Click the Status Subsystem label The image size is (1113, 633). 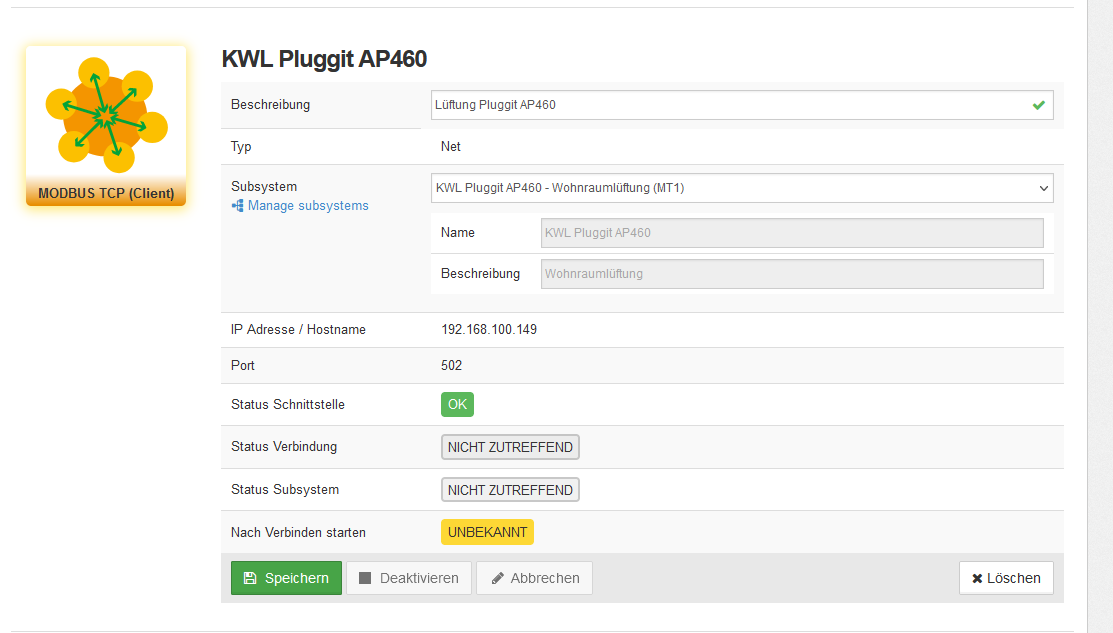[x=285, y=490]
